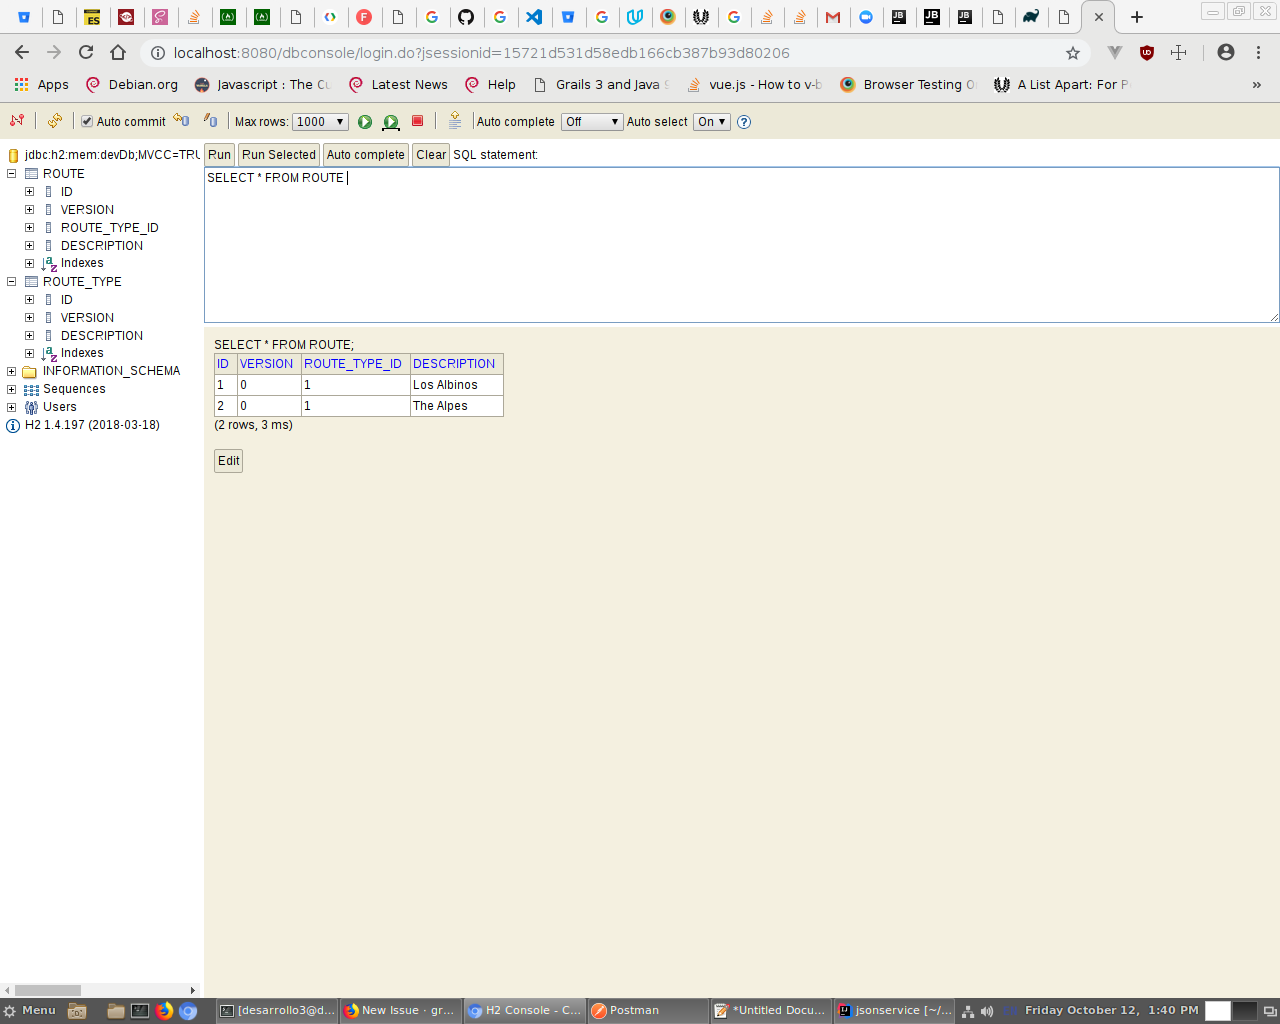
Task: Run the SQL statement with green play icon
Action: click(x=365, y=122)
